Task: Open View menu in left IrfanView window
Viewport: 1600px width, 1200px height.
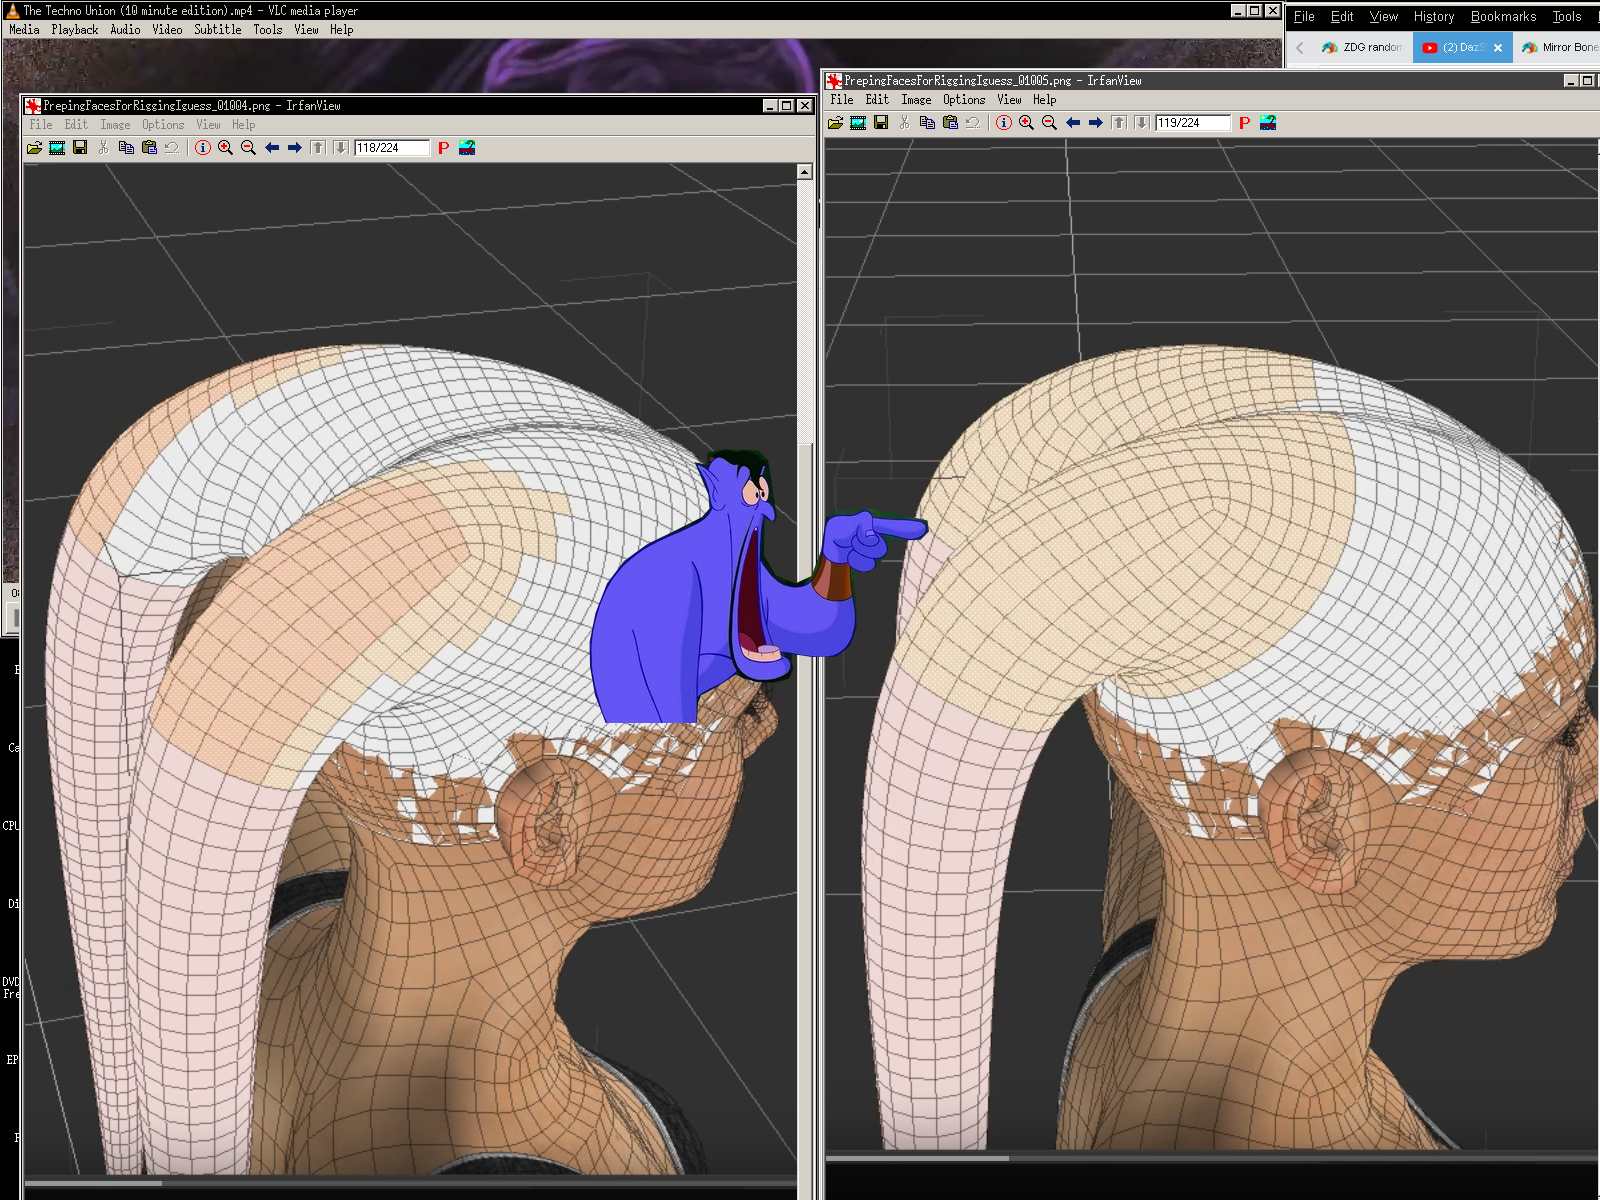Action: 208,125
